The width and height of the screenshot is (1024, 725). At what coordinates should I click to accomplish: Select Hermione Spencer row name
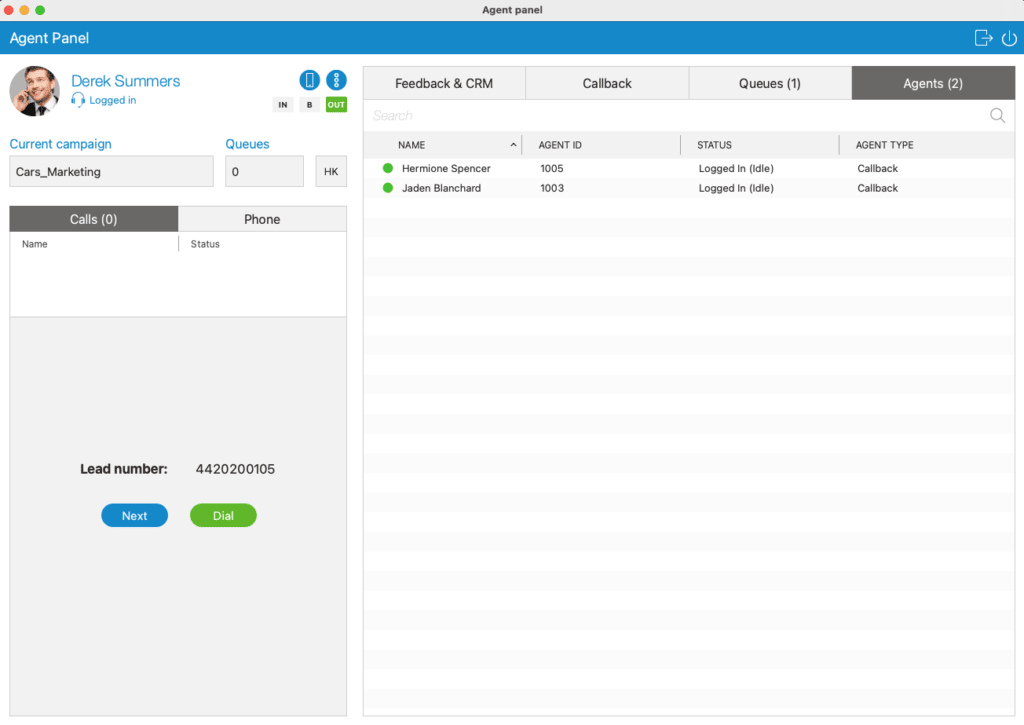pyautogui.click(x=446, y=169)
